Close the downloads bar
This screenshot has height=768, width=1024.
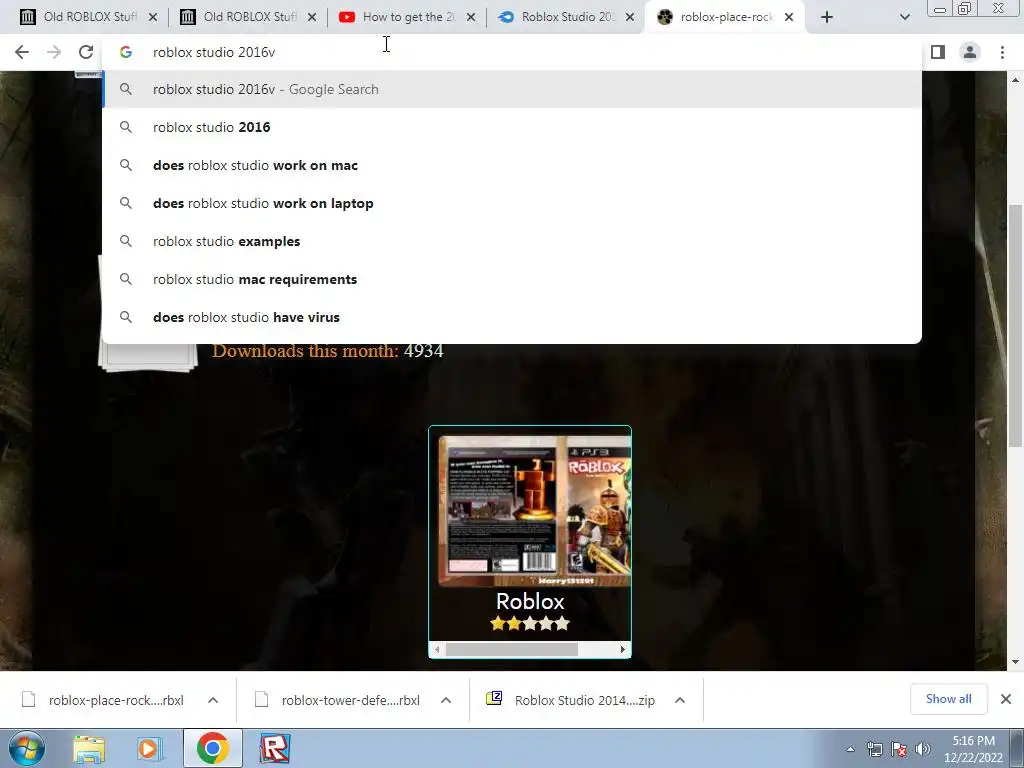coord(1006,699)
